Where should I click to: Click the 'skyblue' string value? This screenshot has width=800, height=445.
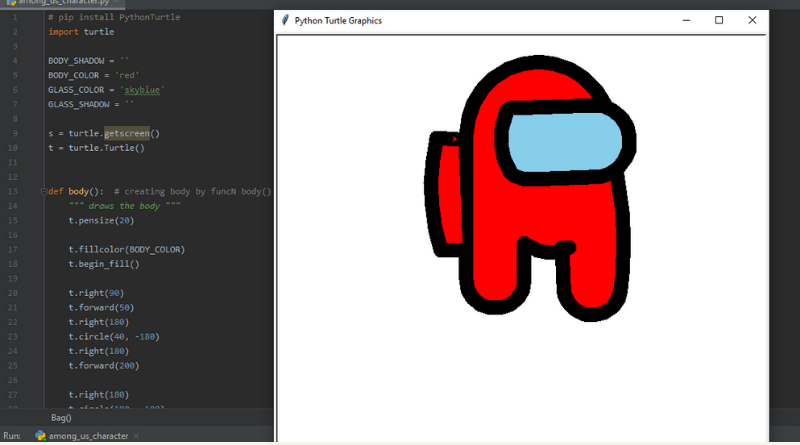(142, 90)
